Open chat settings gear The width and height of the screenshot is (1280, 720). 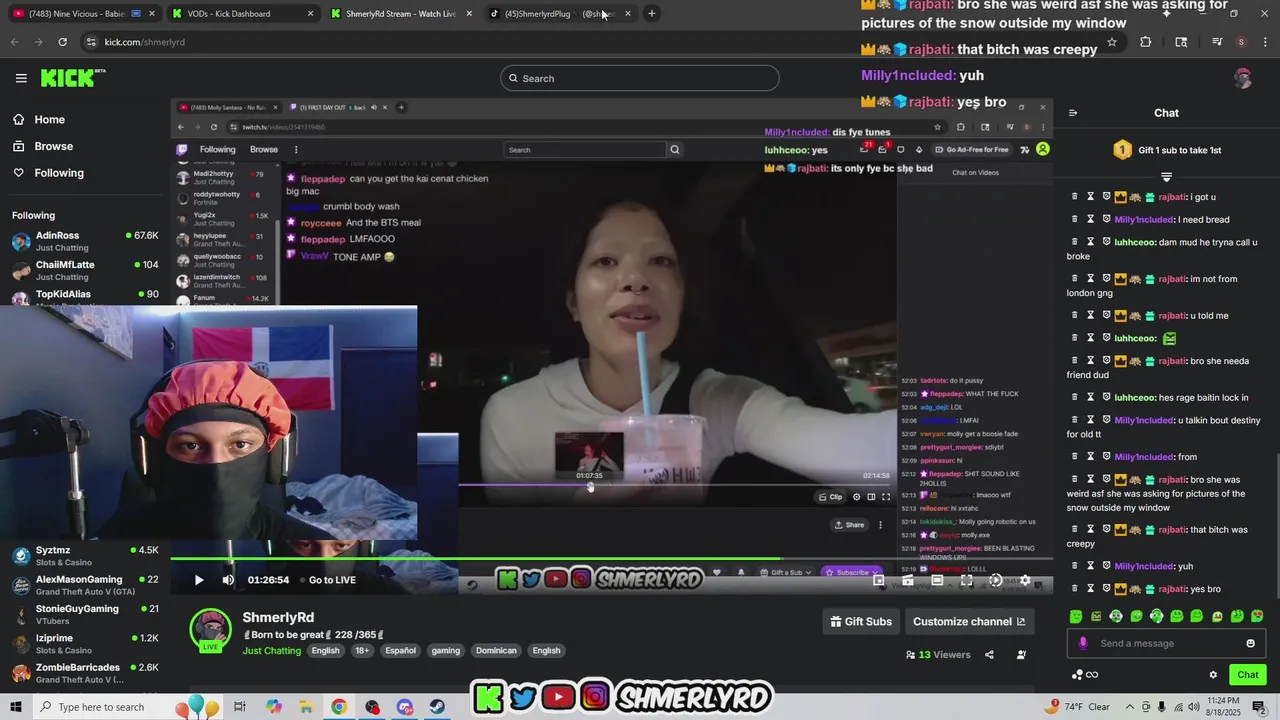click(1213, 675)
